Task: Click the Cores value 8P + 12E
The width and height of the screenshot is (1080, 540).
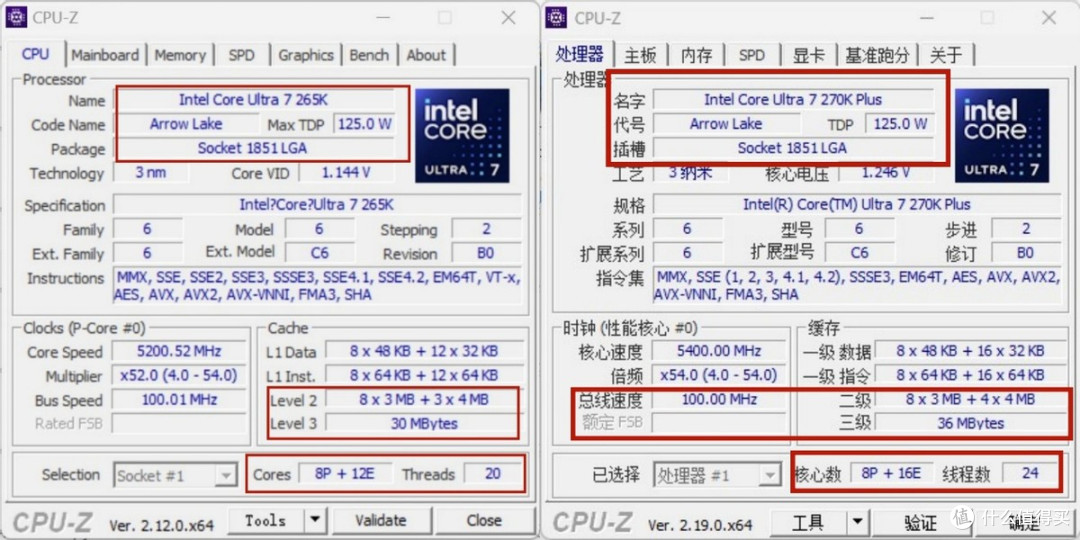Action: point(344,474)
